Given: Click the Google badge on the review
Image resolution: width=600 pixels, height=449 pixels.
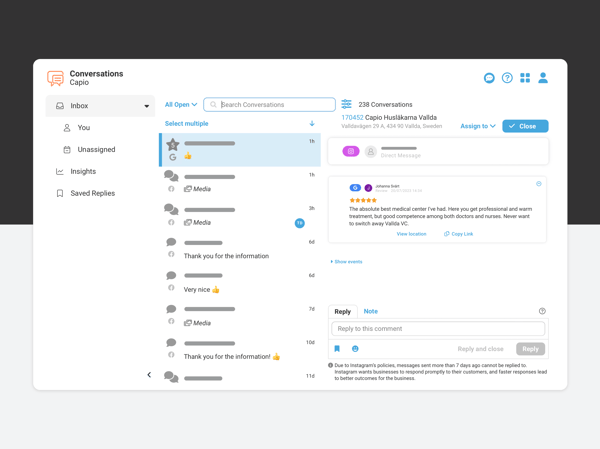Looking at the screenshot, I should (355, 188).
